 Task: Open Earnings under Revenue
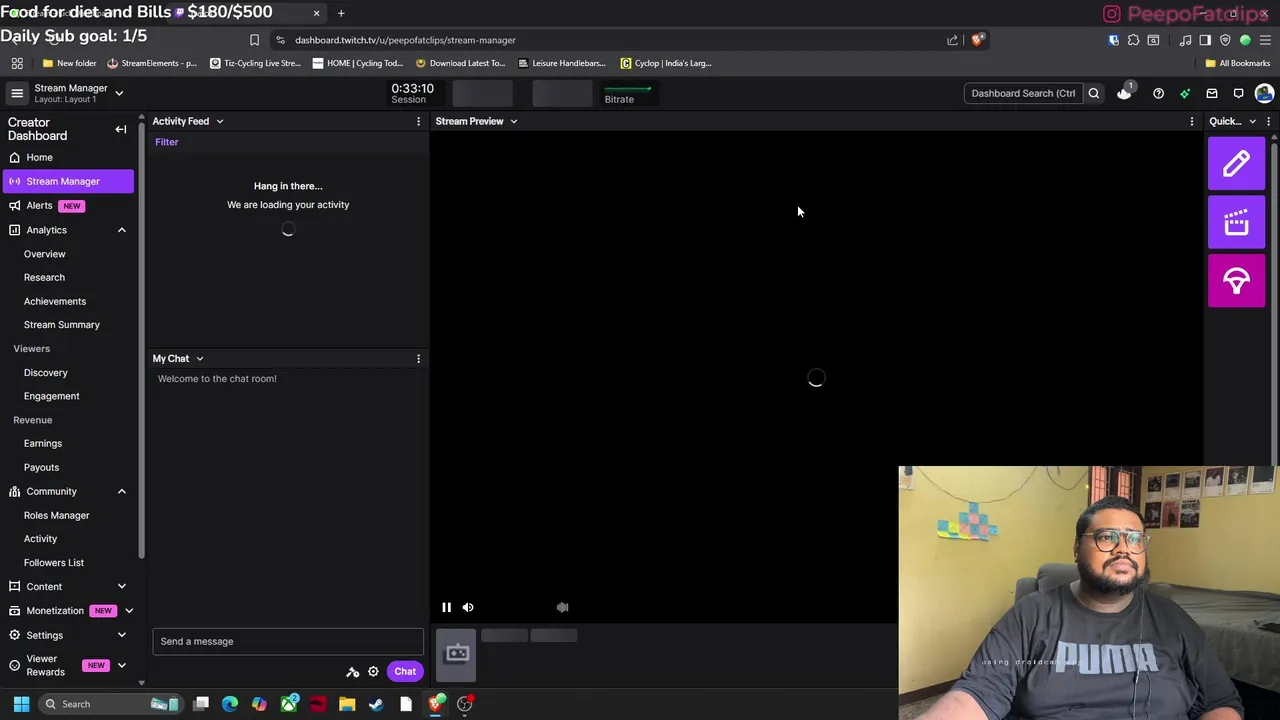coord(43,443)
